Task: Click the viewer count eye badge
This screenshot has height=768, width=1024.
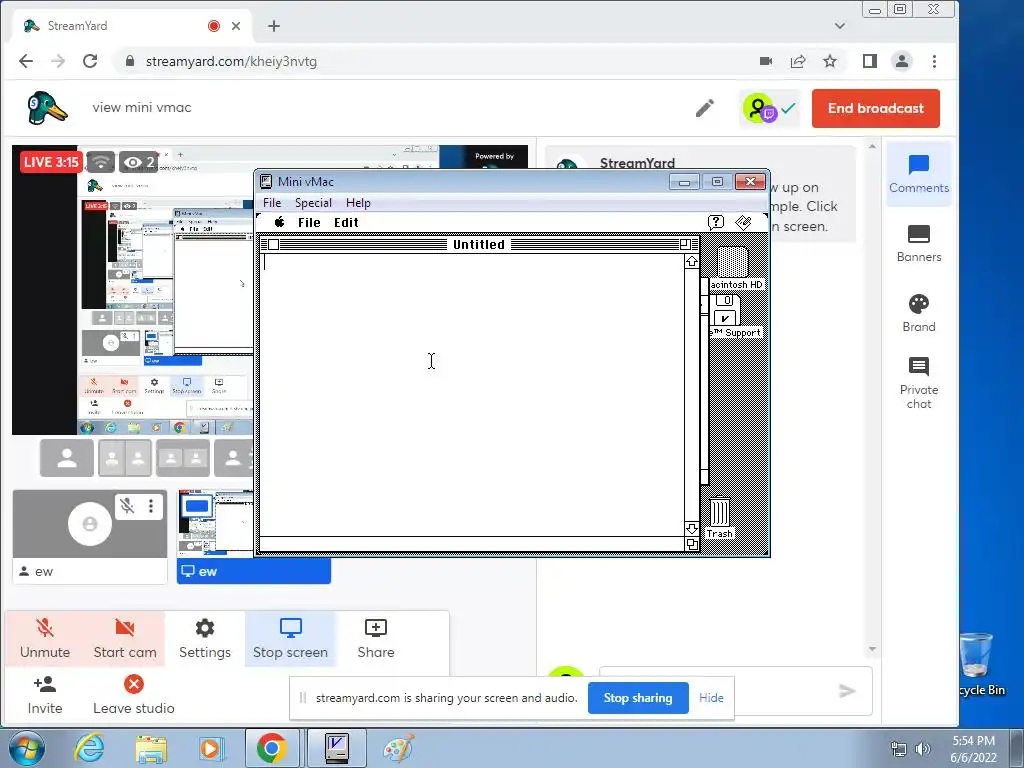Action: click(x=138, y=162)
